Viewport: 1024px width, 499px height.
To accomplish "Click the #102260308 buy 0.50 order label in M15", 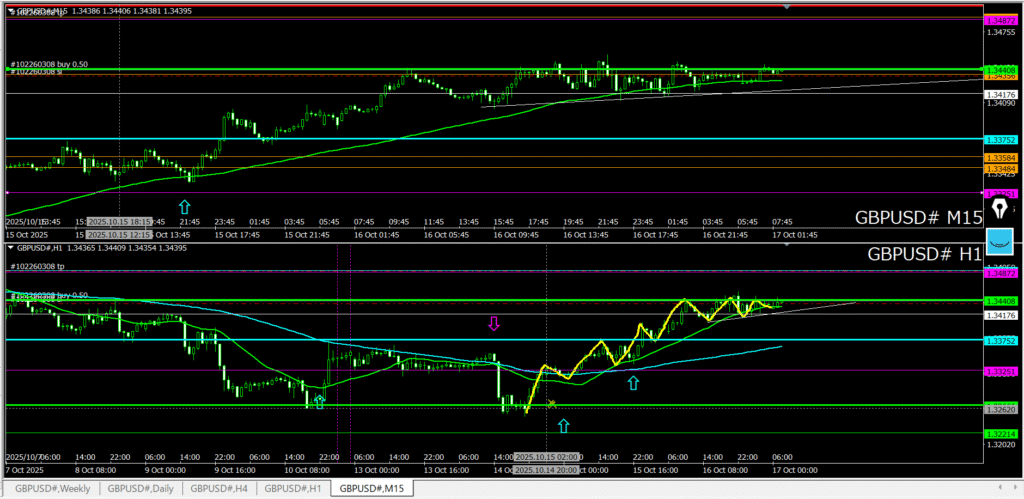I will pyautogui.click(x=49, y=64).
